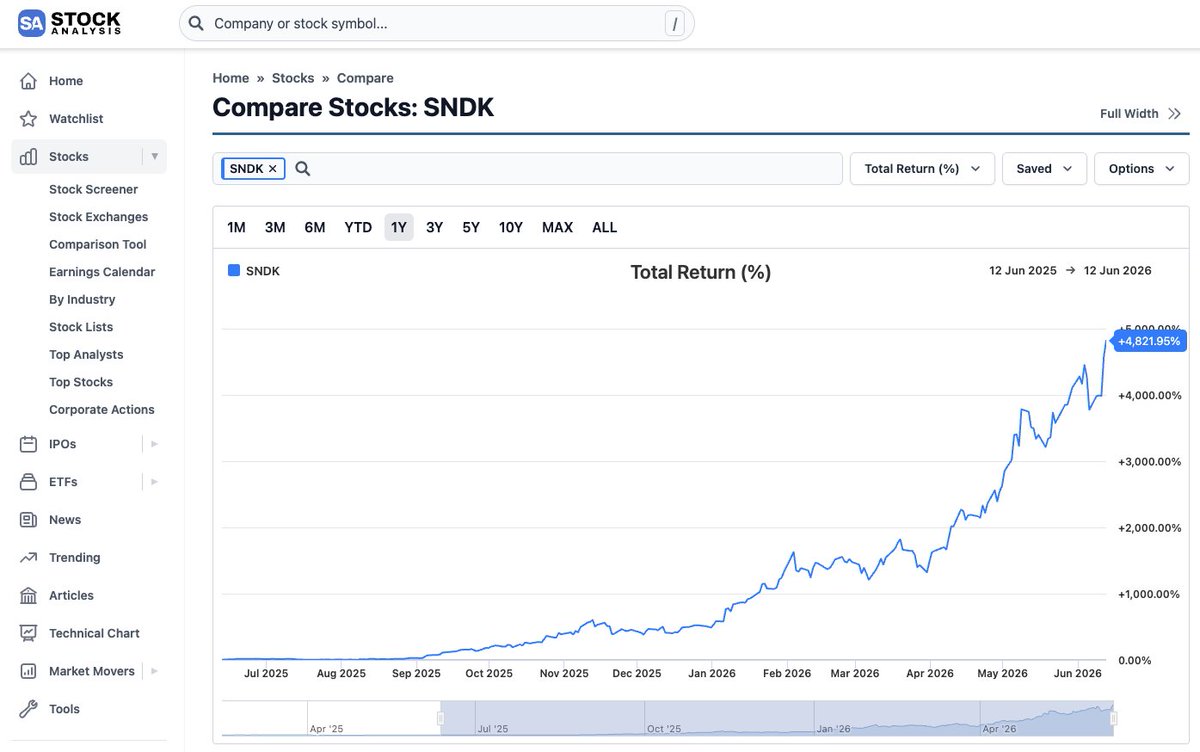Click the left range navigator handle
The height and width of the screenshot is (752, 1200).
(x=440, y=718)
